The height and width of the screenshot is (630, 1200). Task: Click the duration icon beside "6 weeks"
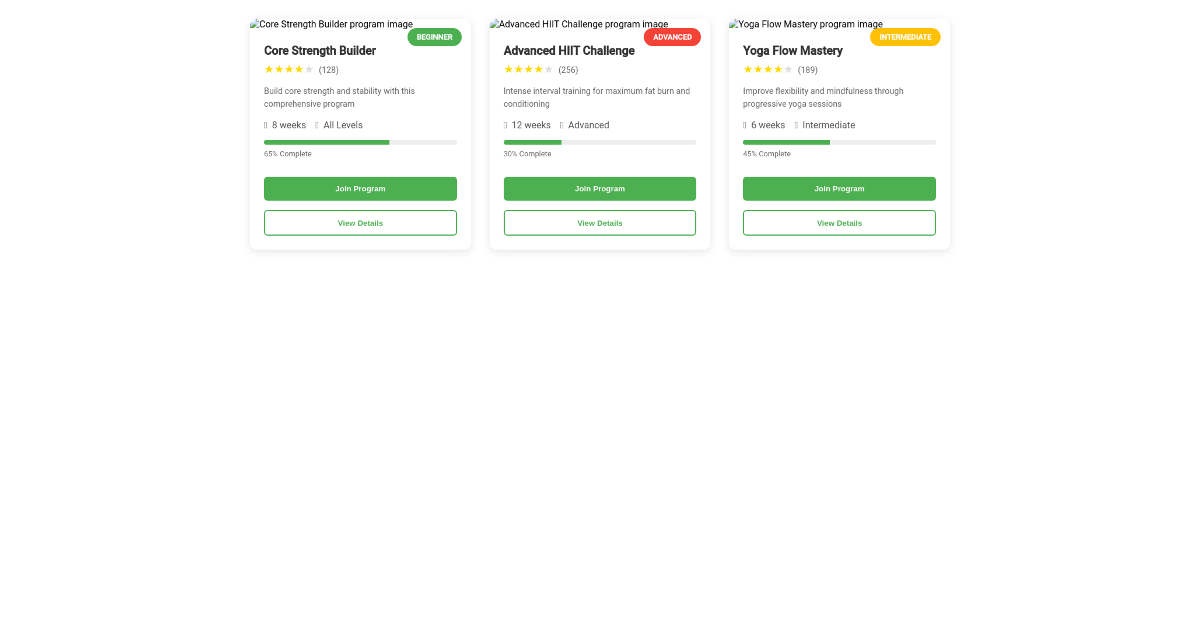coord(746,125)
